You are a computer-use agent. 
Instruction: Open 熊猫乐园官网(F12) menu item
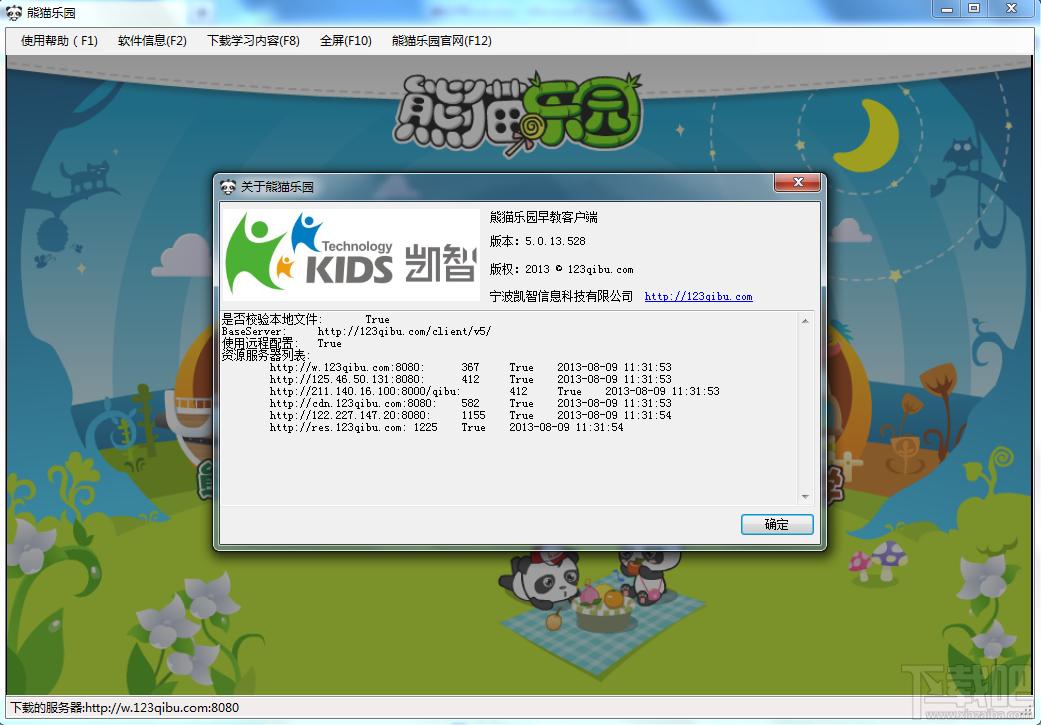(x=441, y=41)
